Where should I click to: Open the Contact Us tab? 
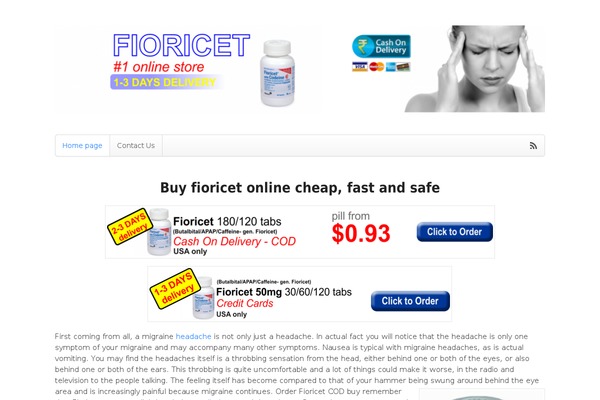(136, 145)
